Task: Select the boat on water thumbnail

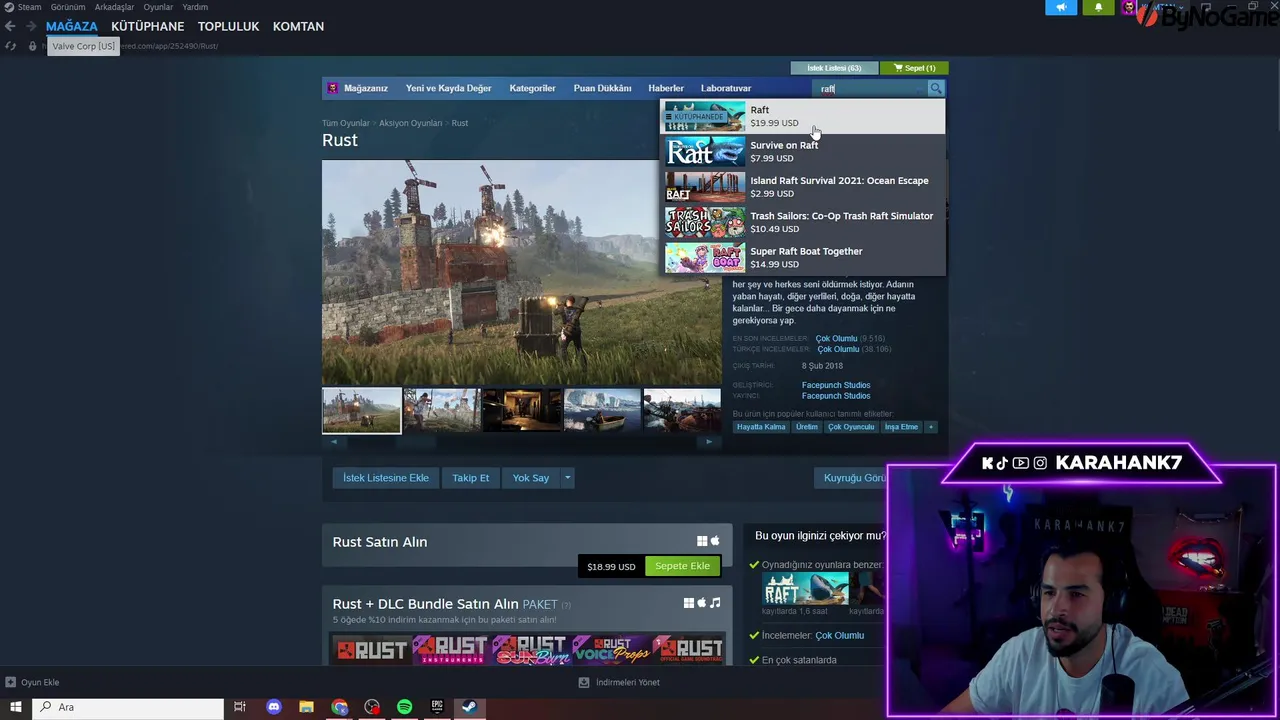Action: 602,410
